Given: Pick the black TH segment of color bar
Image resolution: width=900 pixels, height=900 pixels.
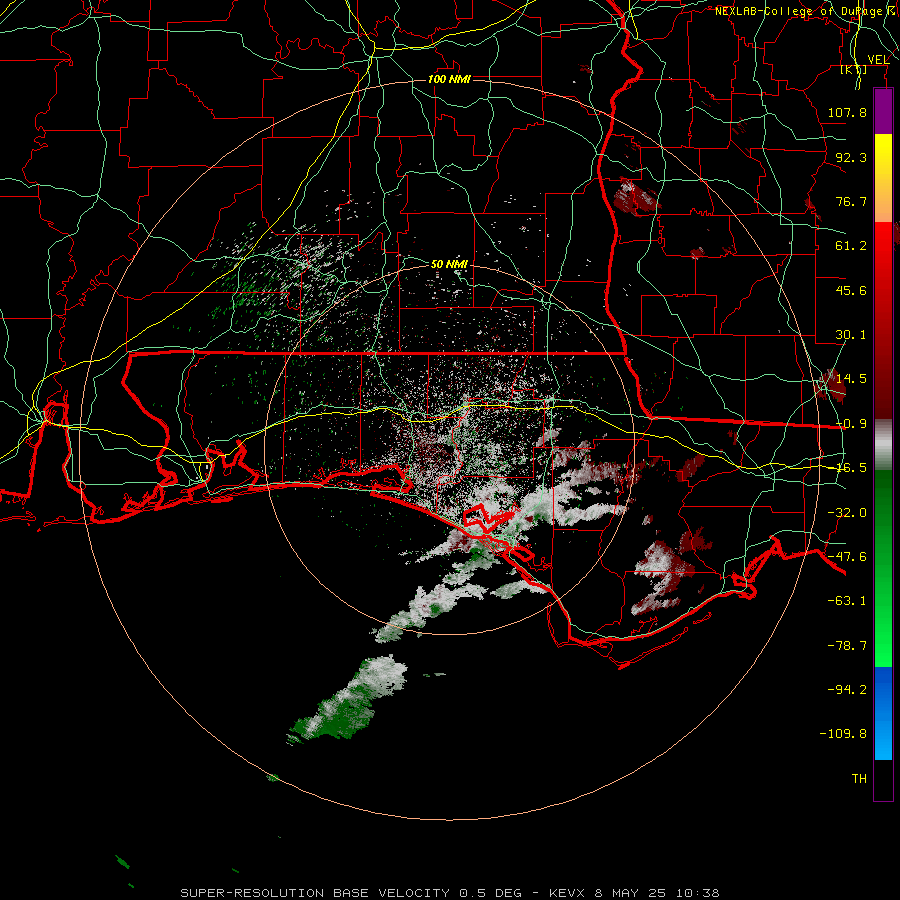Looking at the screenshot, I should (883, 779).
